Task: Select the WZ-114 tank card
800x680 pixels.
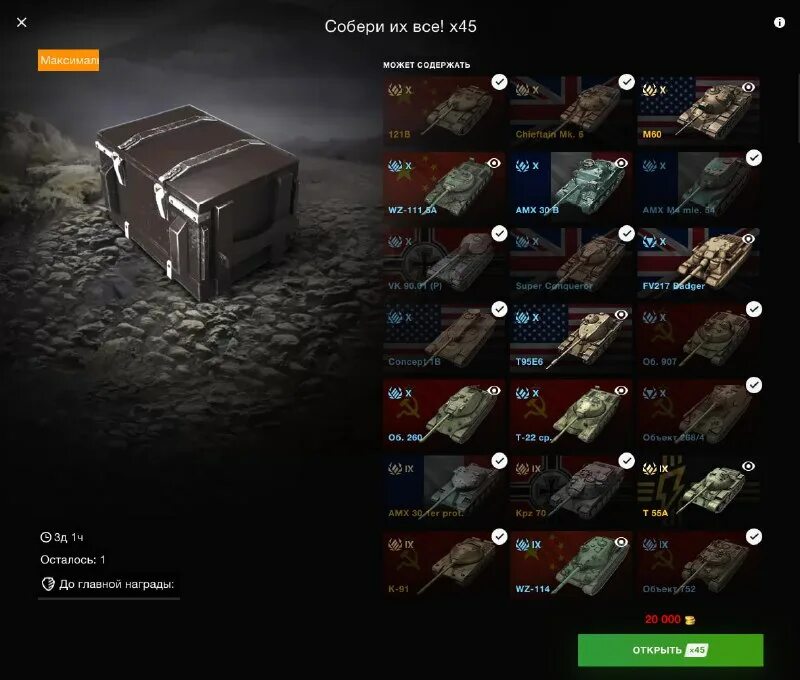Action: tap(571, 565)
